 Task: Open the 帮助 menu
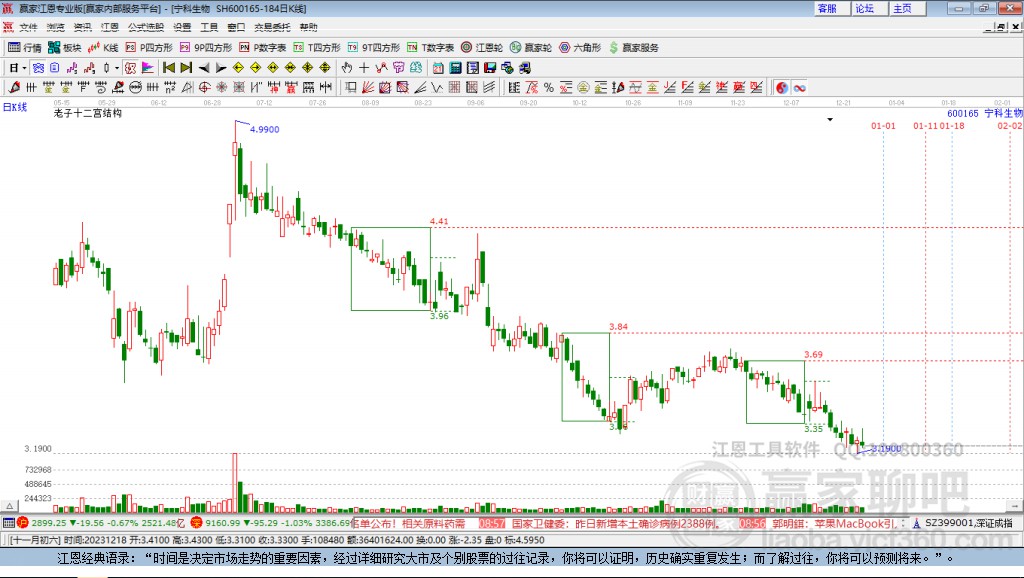coord(308,27)
